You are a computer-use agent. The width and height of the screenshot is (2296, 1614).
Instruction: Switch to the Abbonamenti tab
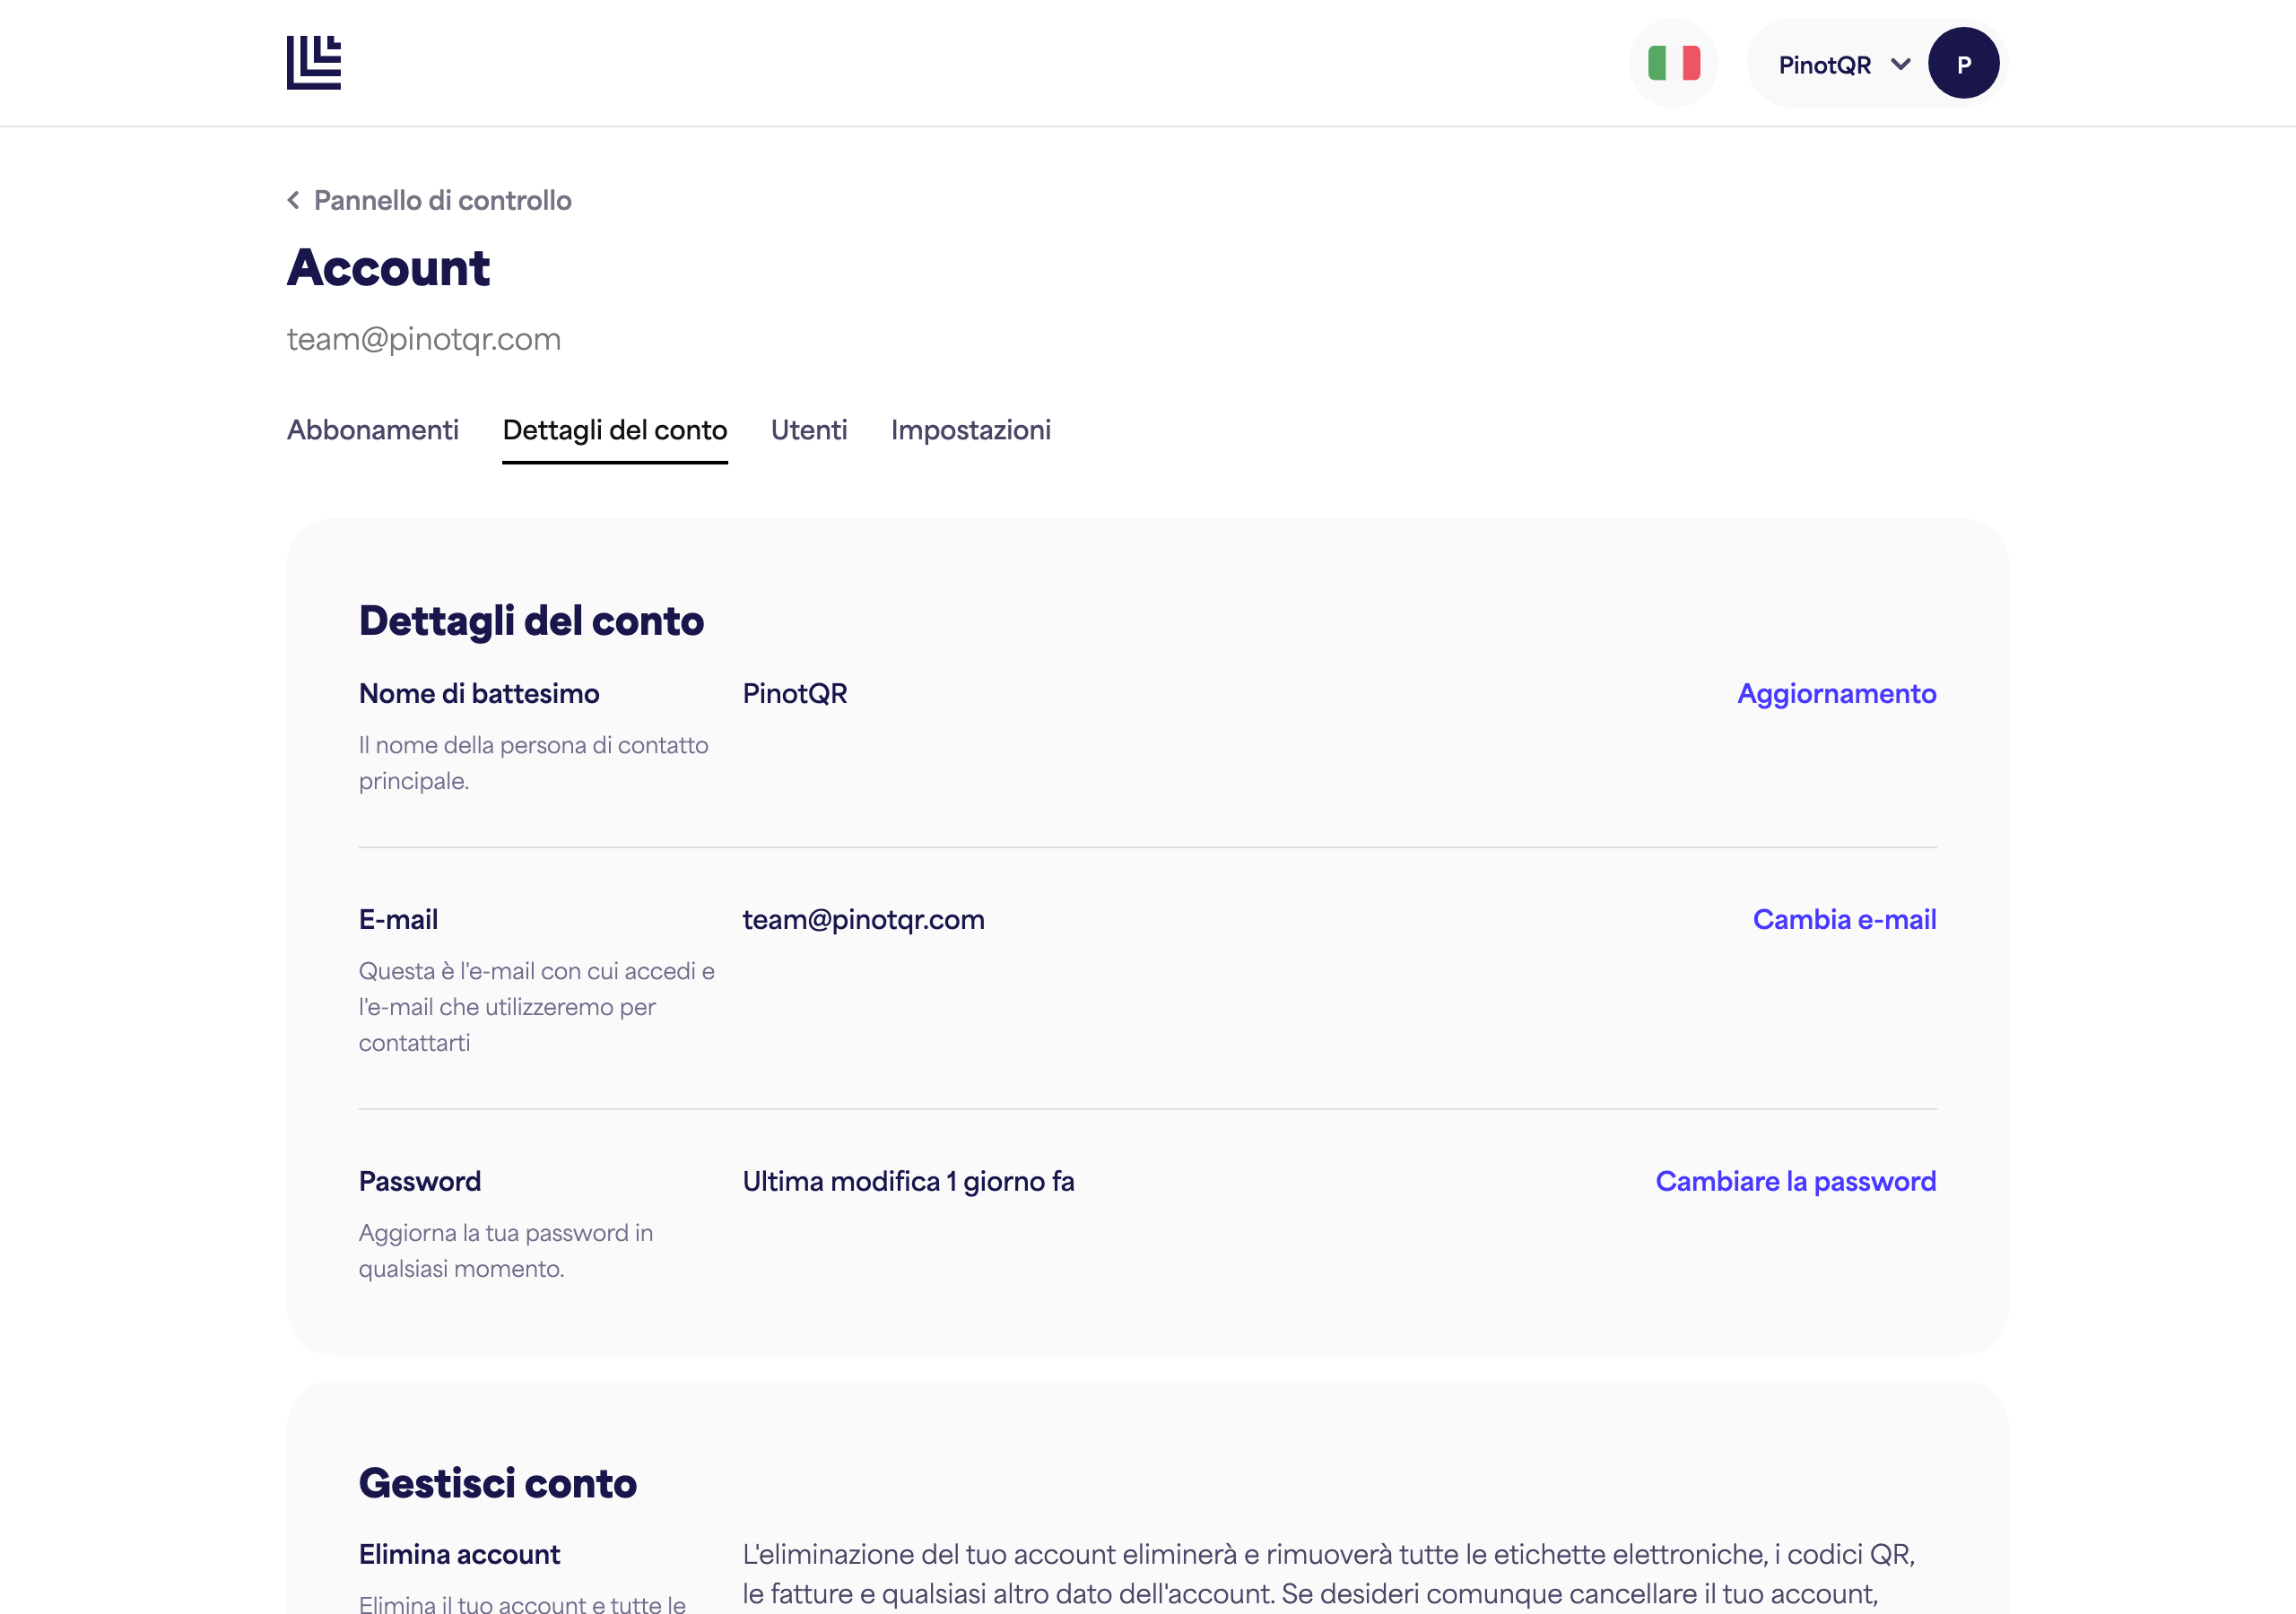pyautogui.click(x=373, y=430)
